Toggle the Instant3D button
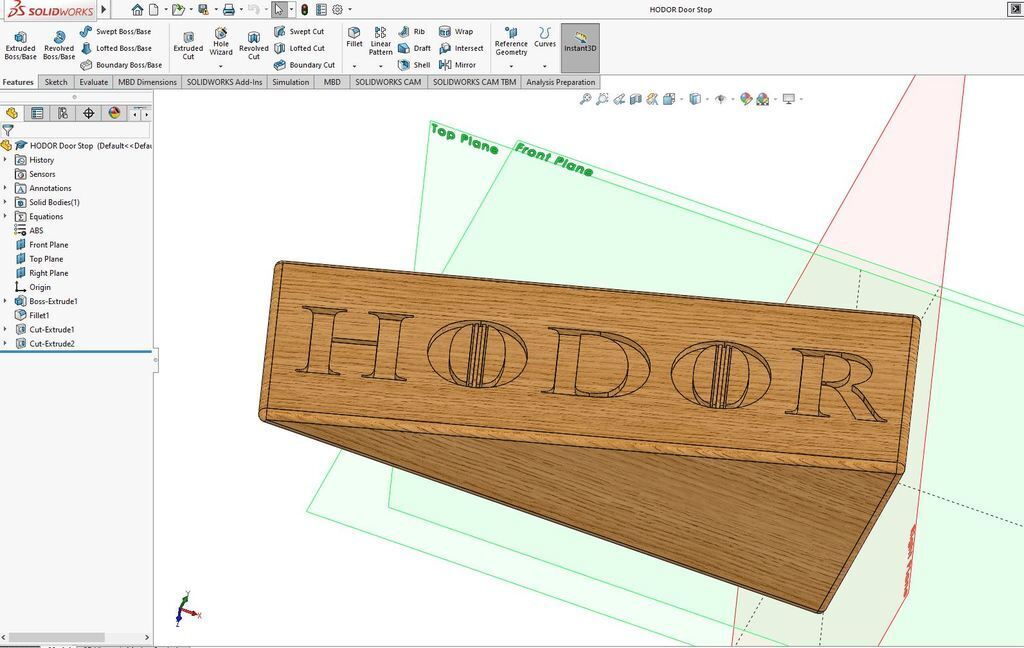This screenshot has width=1024, height=648. [580, 43]
